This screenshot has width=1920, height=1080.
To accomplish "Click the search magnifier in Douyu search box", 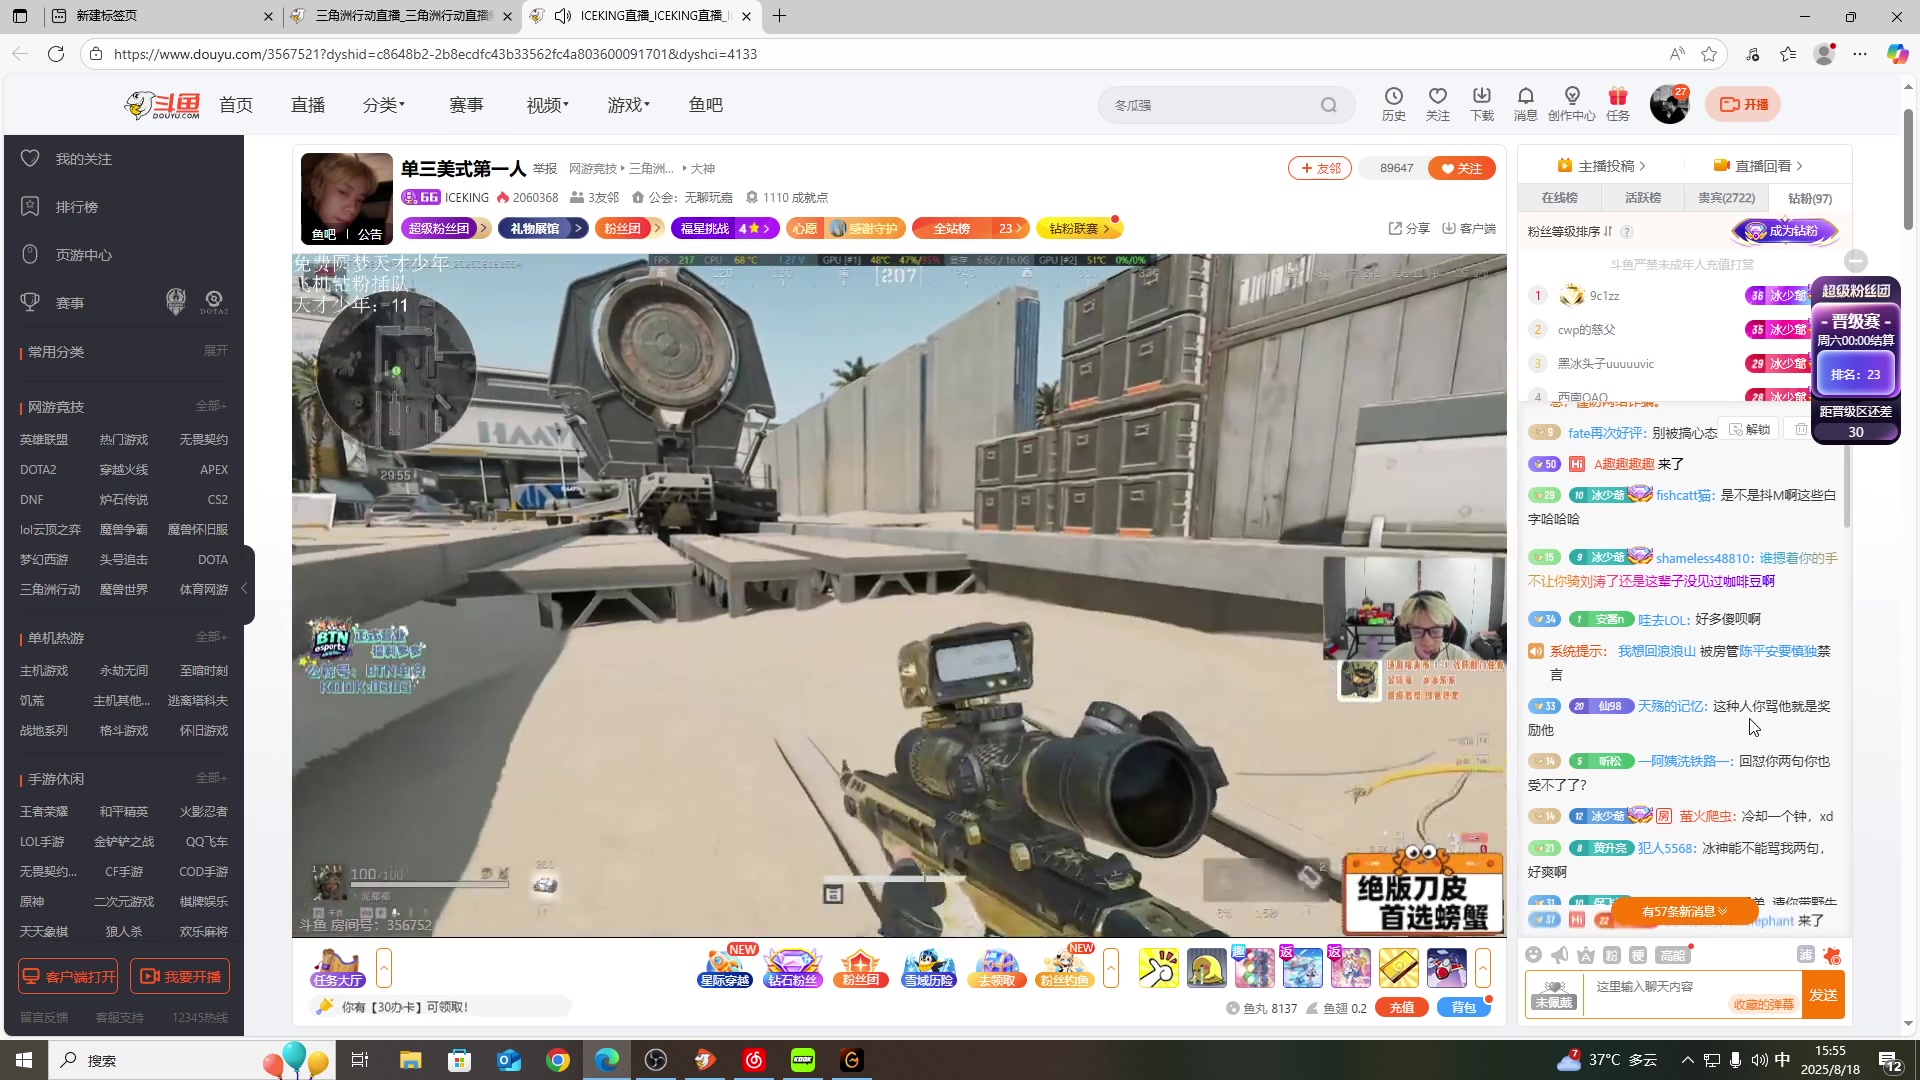I will click(x=1328, y=105).
